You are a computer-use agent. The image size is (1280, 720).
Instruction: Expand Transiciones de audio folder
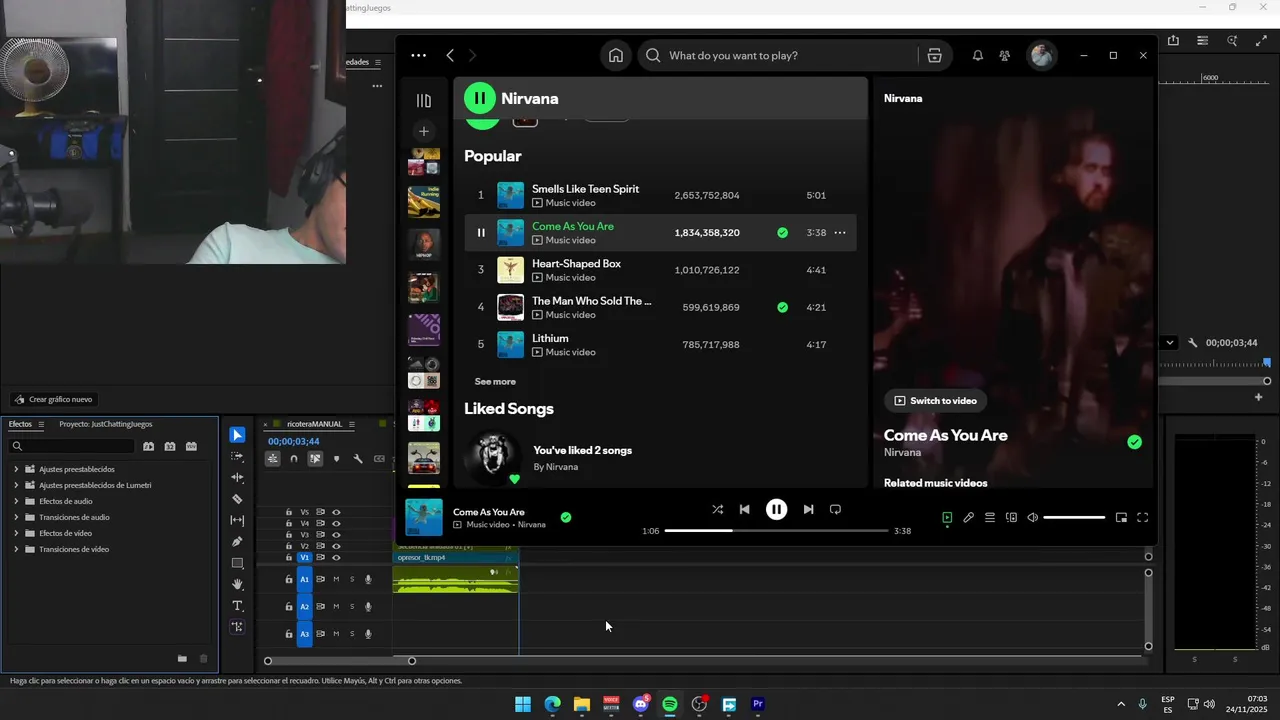[16, 517]
